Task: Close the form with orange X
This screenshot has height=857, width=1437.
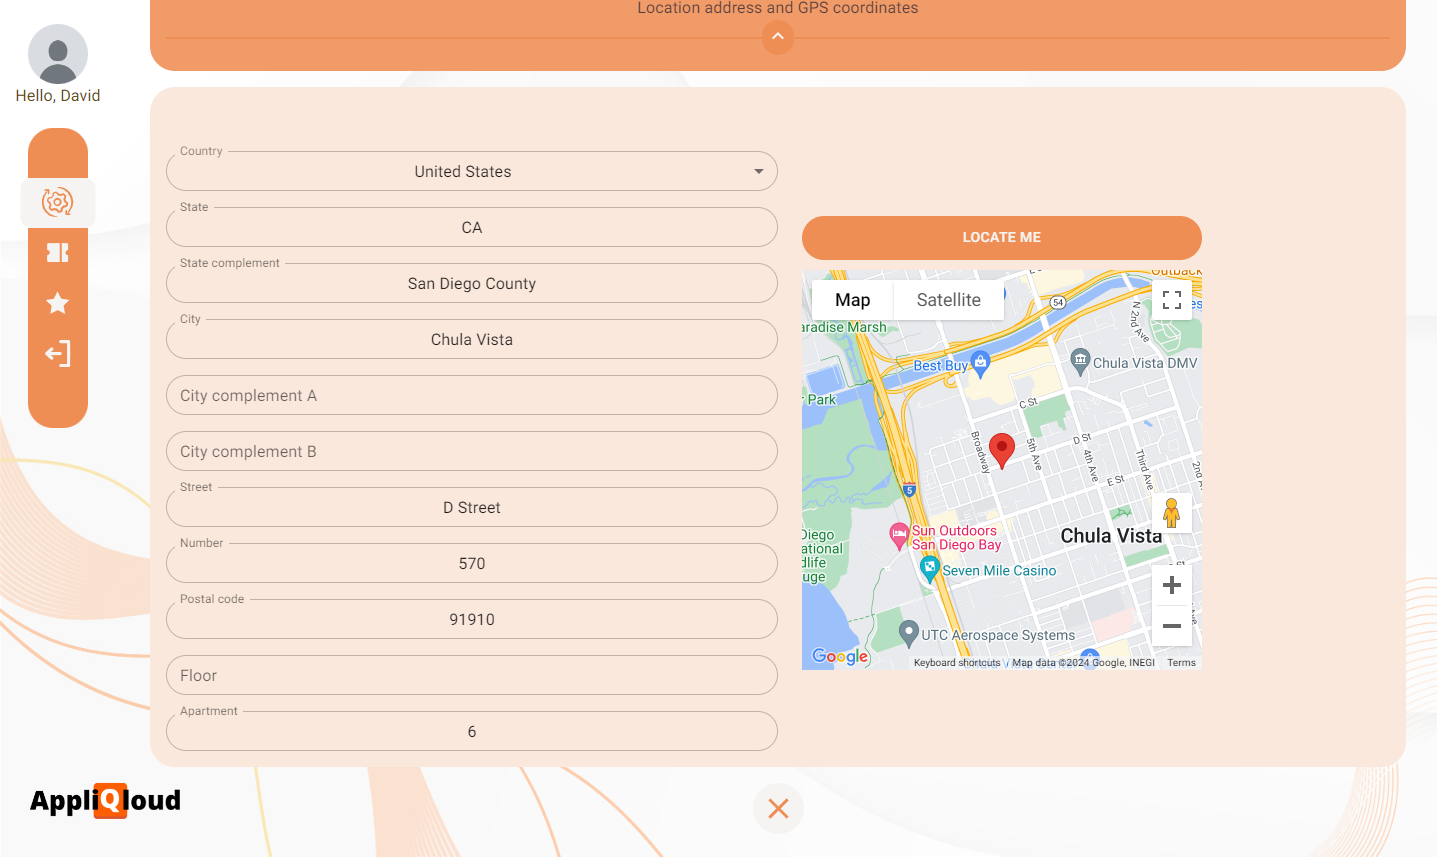Action: [x=778, y=808]
